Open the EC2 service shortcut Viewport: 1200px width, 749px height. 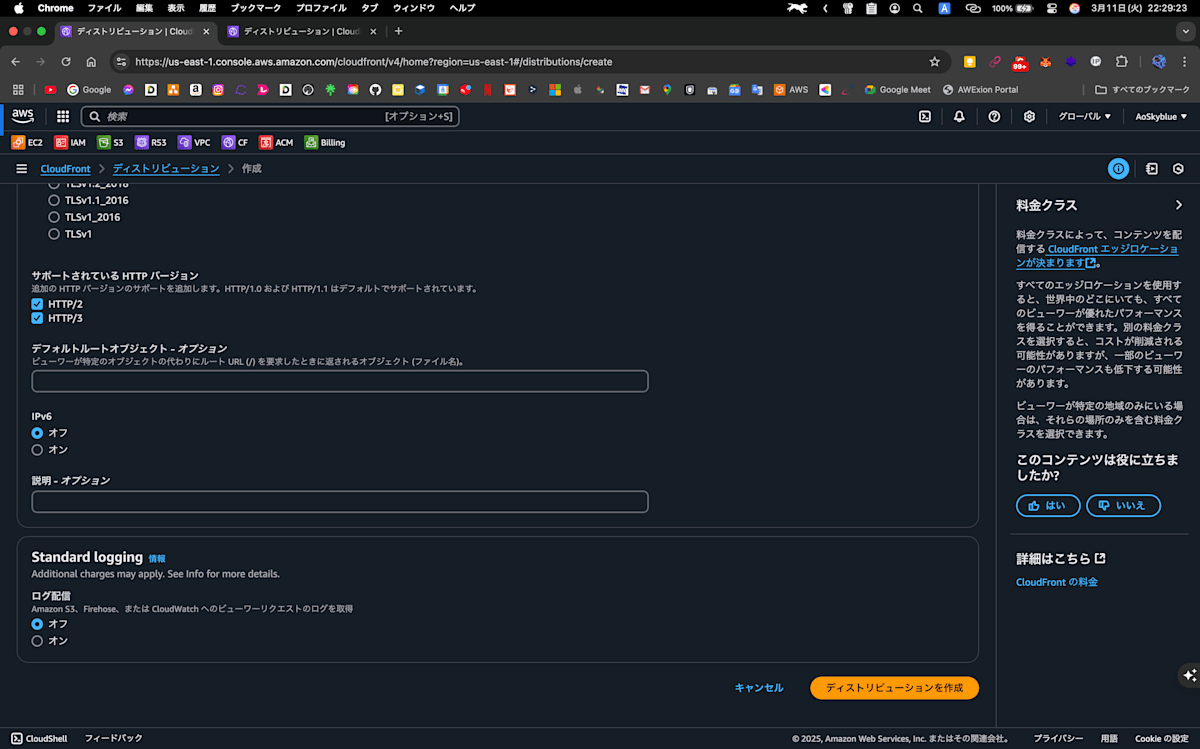coord(27,142)
